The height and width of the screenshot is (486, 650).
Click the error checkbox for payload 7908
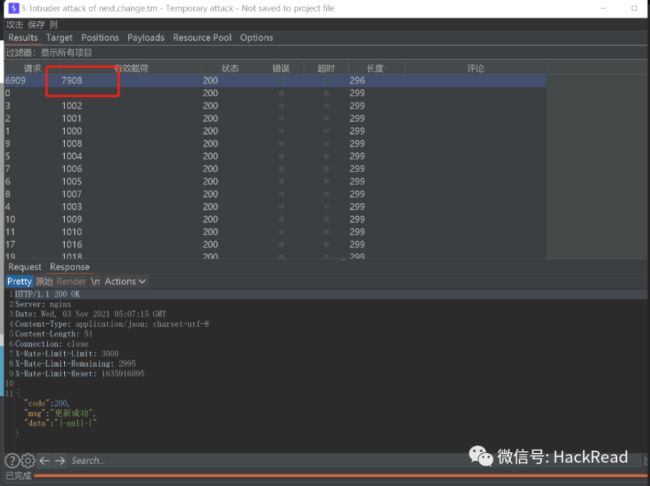click(281, 80)
